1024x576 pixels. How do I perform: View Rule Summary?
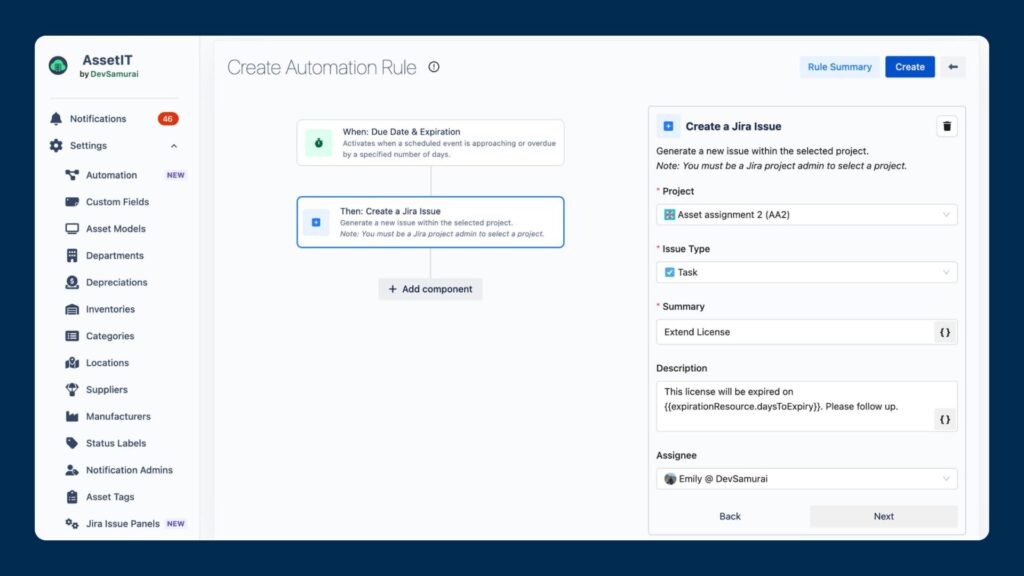click(839, 66)
